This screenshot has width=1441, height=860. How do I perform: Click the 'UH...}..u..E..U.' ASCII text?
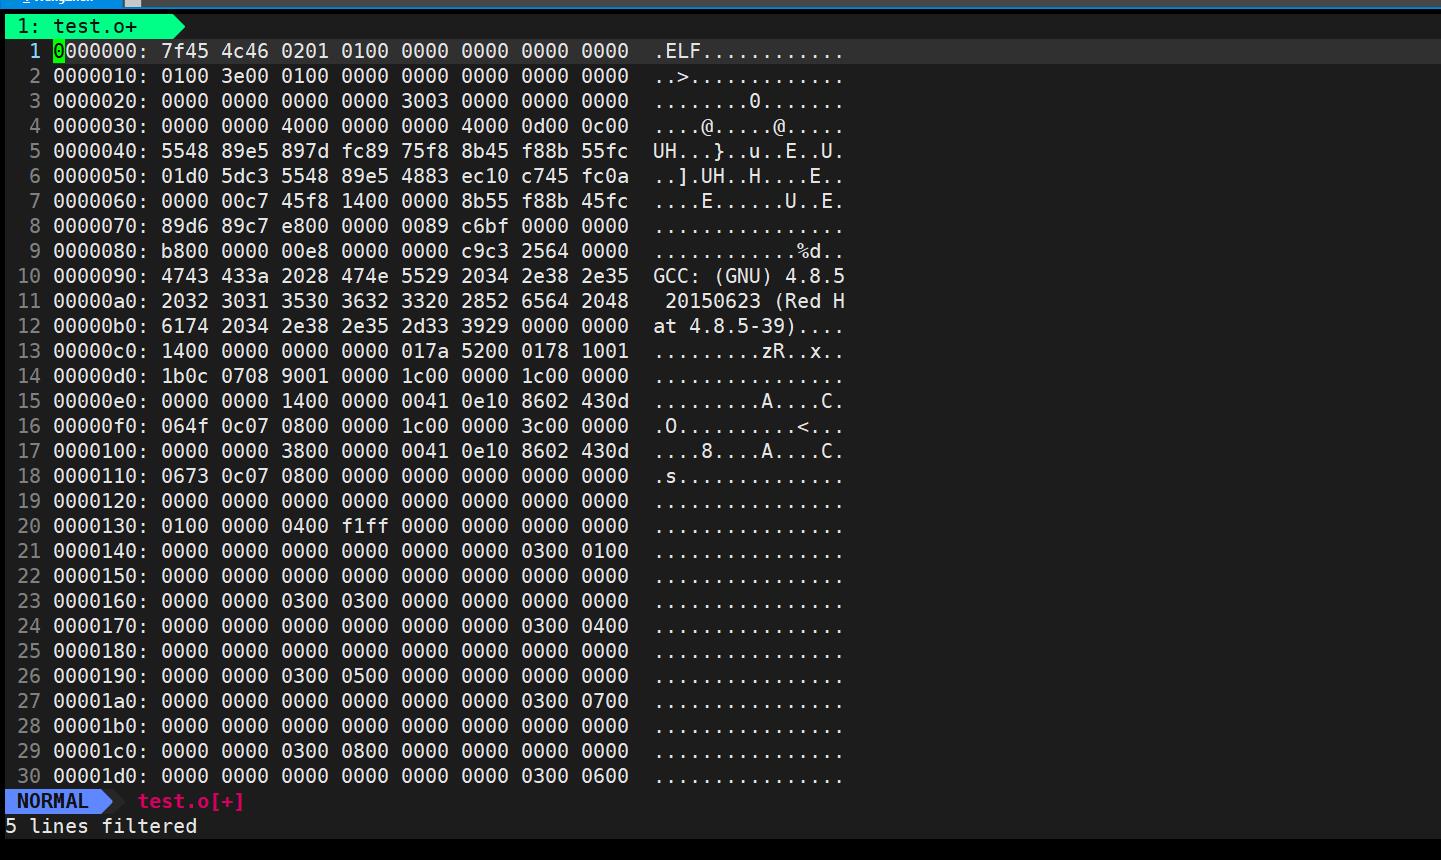(749, 151)
